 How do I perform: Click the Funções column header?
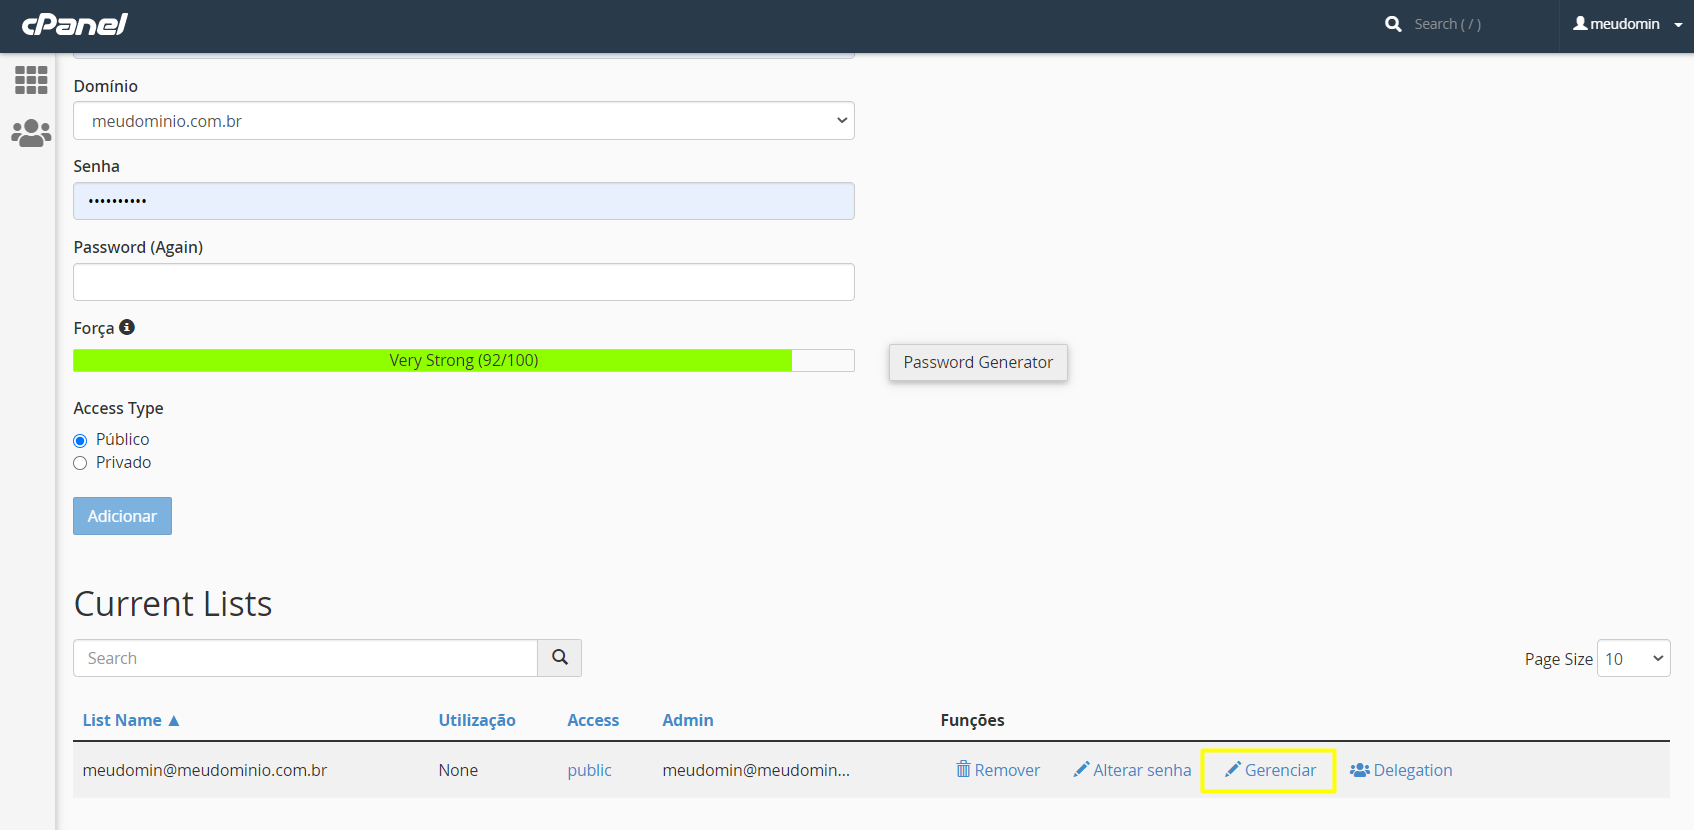point(972,720)
